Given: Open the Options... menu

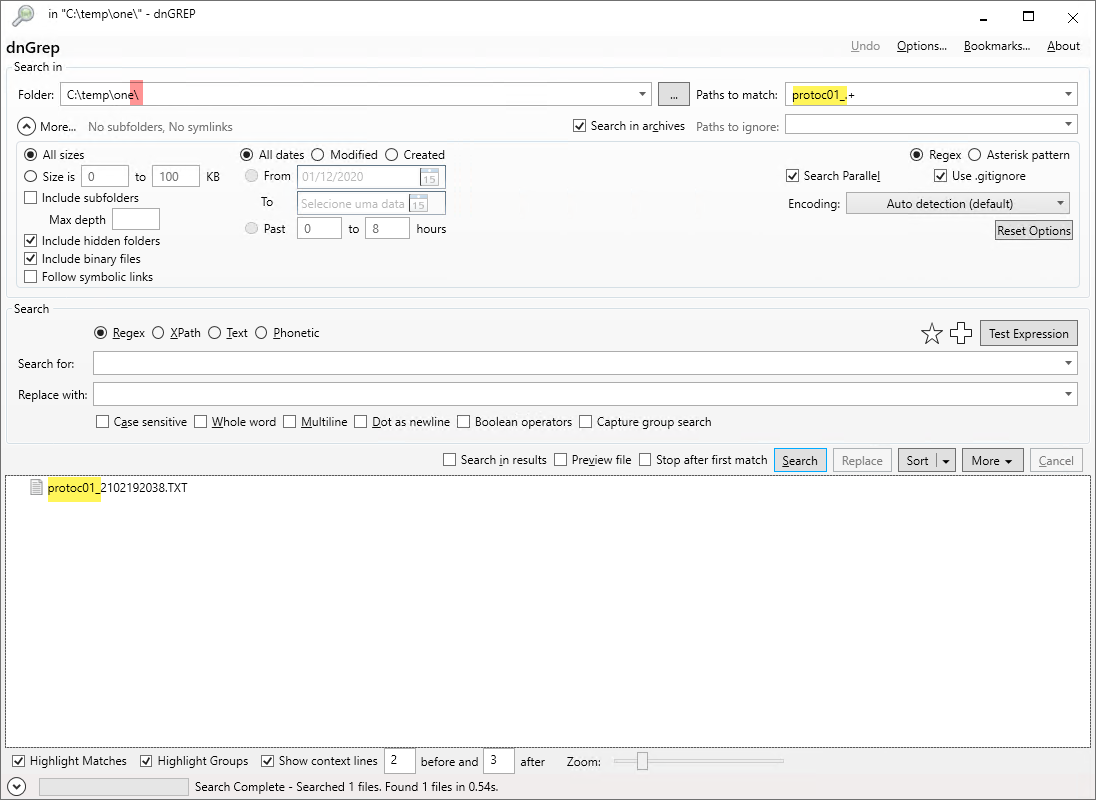Looking at the screenshot, I should [x=921, y=45].
